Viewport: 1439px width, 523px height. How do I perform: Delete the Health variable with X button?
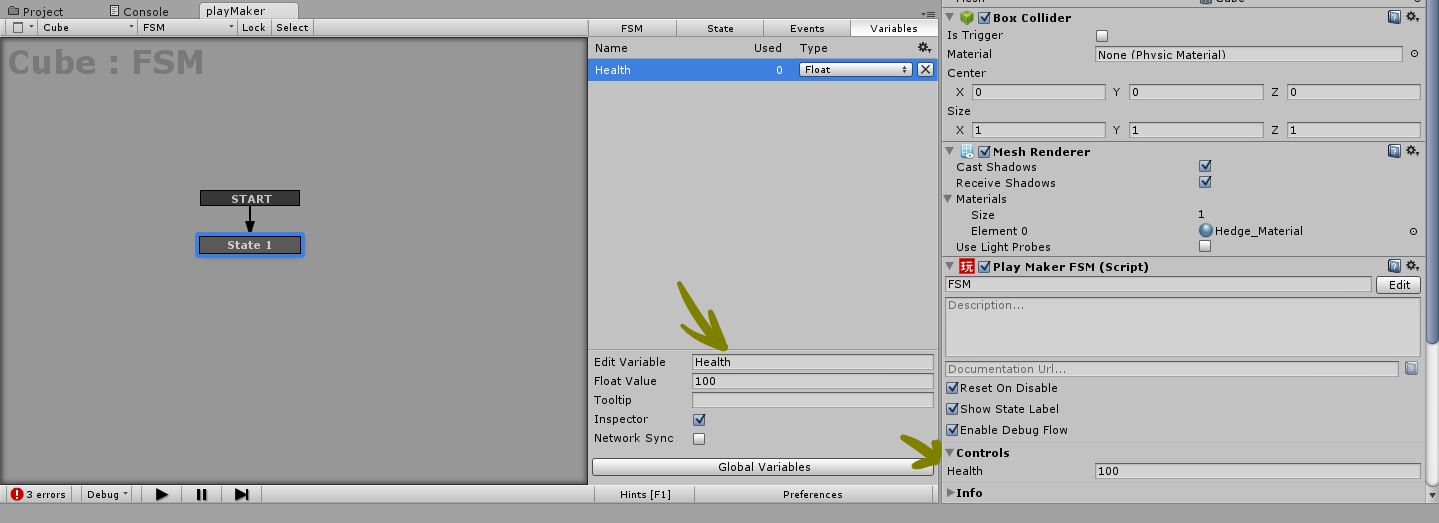point(925,69)
